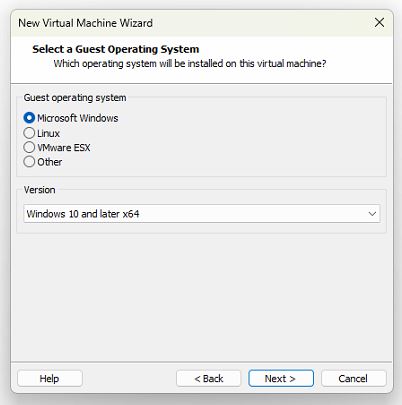Select the VMware ESX radio option
Viewport: 402px width, 405px height.
(x=29, y=147)
